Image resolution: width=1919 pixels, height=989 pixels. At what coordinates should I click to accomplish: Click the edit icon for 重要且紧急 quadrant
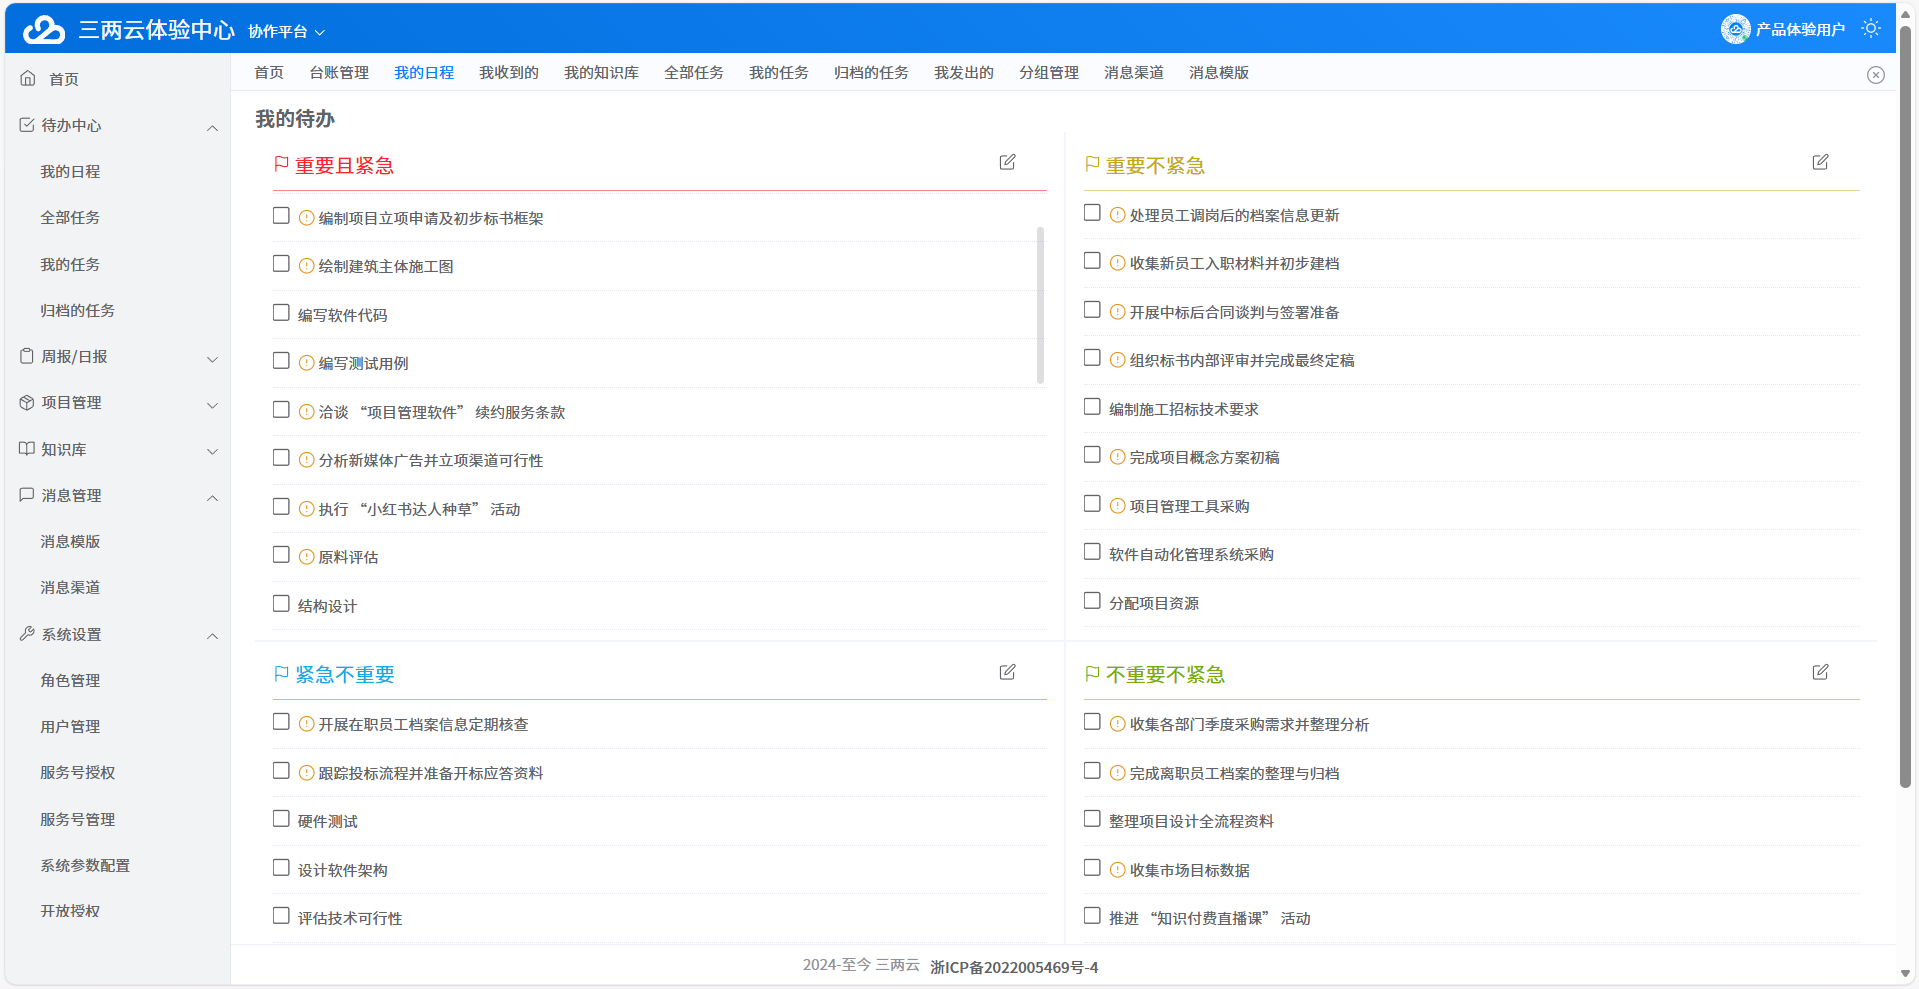[x=1007, y=161]
